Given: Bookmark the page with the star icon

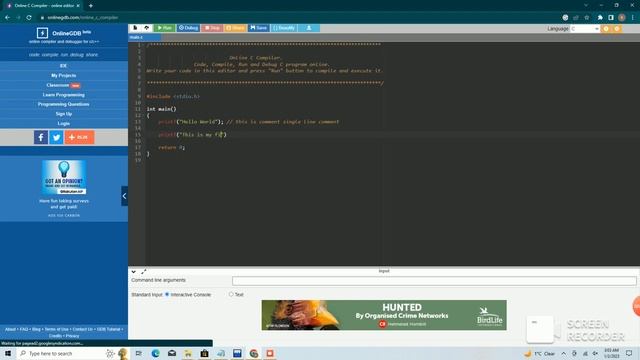Looking at the screenshot, I should click(587, 18).
